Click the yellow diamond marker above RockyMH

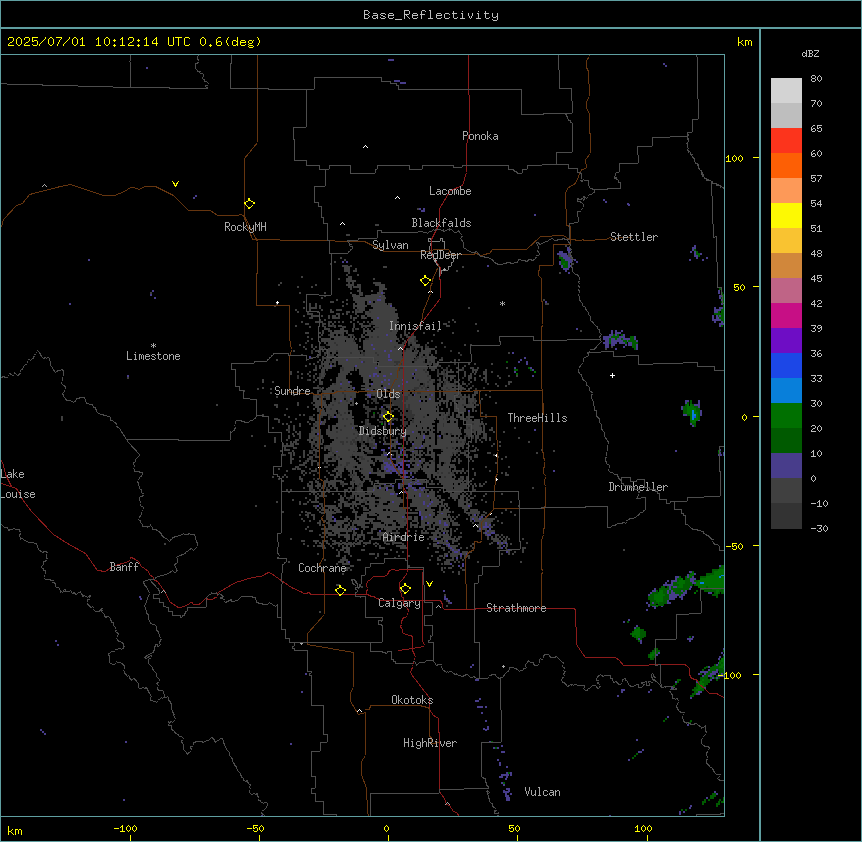[x=249, y=204]
